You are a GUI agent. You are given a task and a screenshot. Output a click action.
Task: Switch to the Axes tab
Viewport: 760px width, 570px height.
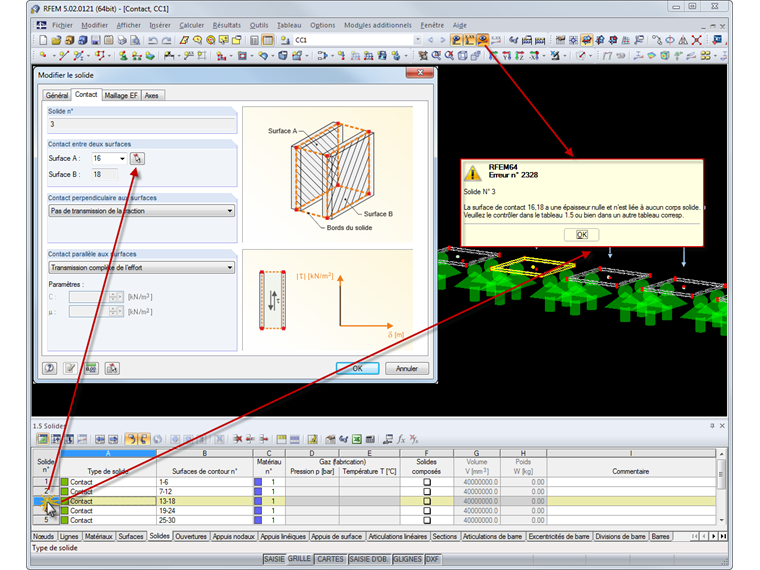click(152, 95)
